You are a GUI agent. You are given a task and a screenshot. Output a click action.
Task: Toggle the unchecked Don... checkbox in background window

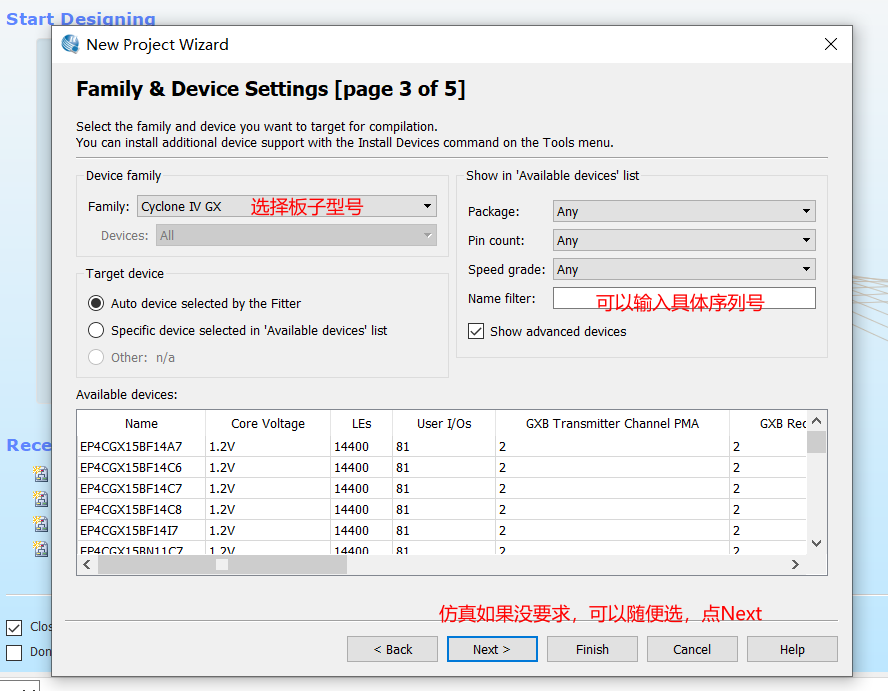14,652
